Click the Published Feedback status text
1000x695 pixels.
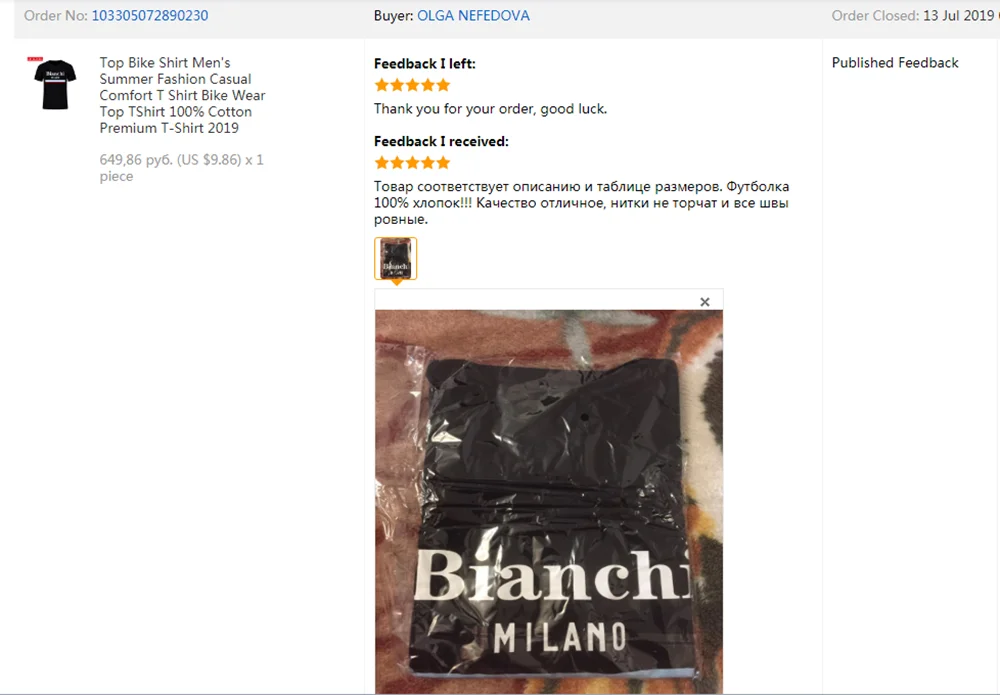[895, 62]
